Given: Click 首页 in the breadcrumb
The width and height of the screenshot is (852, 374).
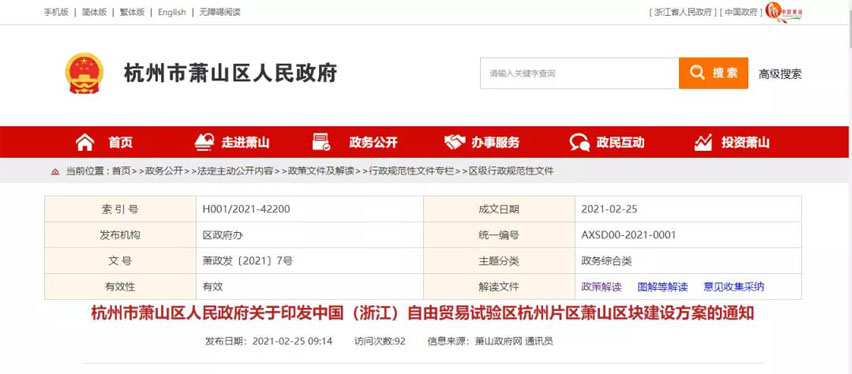Looking at the screenshot, I should point(121,171).
